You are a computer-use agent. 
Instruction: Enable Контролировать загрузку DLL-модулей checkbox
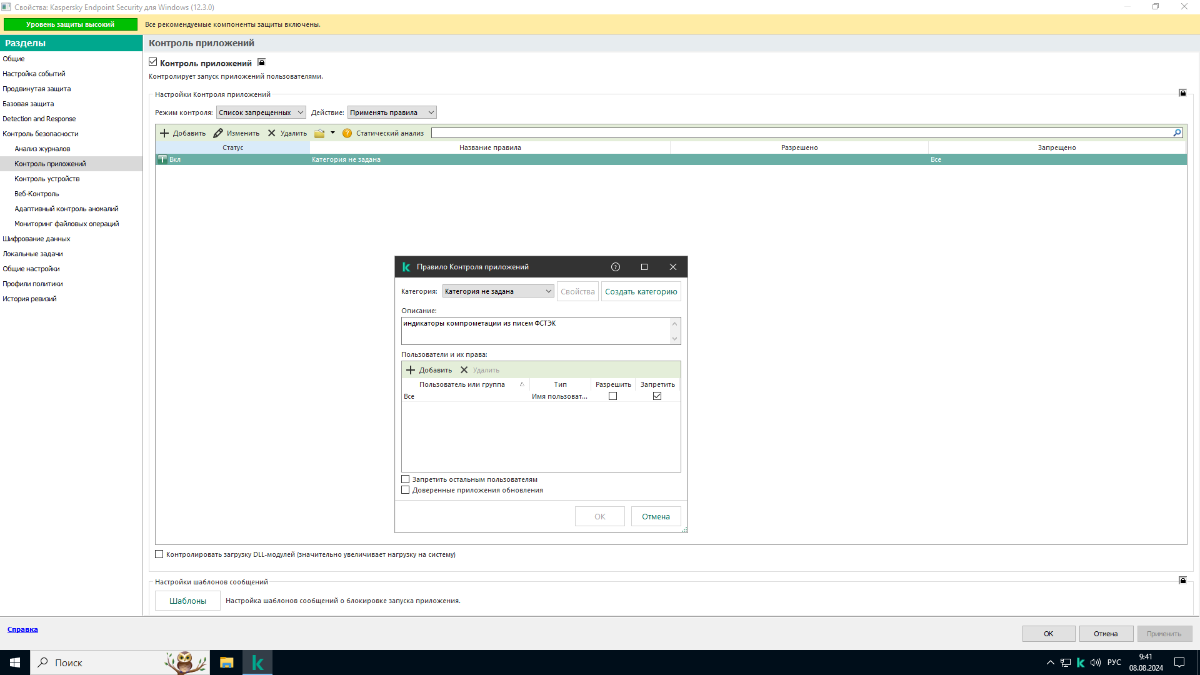tap(159, 554)
